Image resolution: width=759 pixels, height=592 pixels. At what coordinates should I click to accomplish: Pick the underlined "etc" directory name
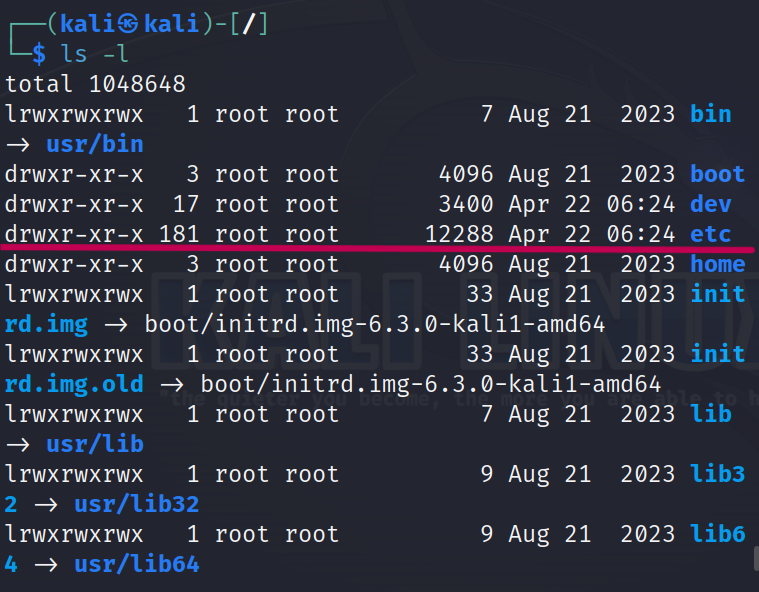tap(710, 234)
